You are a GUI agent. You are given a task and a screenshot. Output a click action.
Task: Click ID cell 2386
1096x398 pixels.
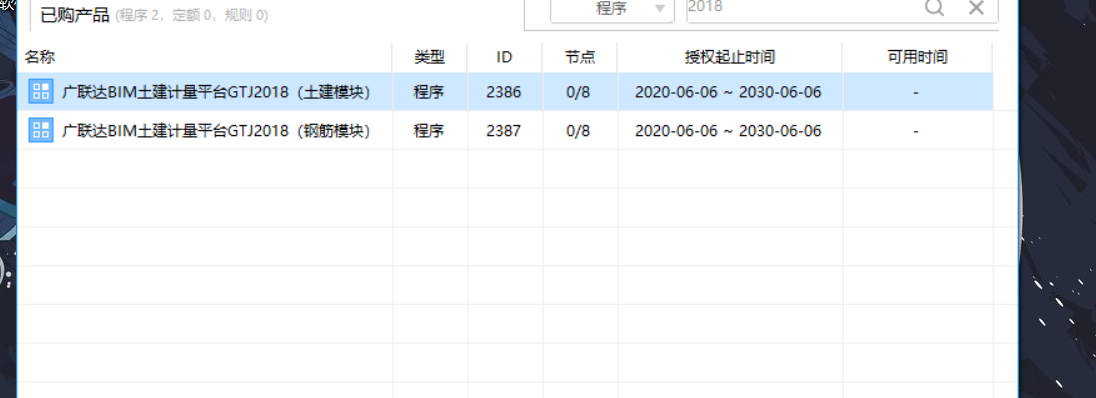pyautogui.click(x=504, y=92)
